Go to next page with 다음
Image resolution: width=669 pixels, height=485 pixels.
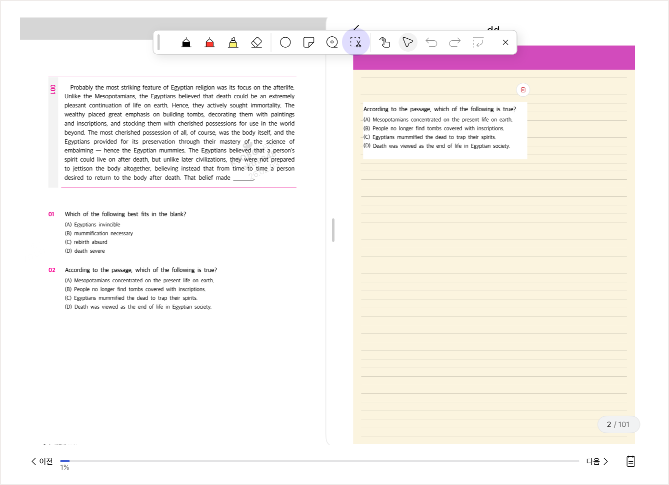click(597, 461)
